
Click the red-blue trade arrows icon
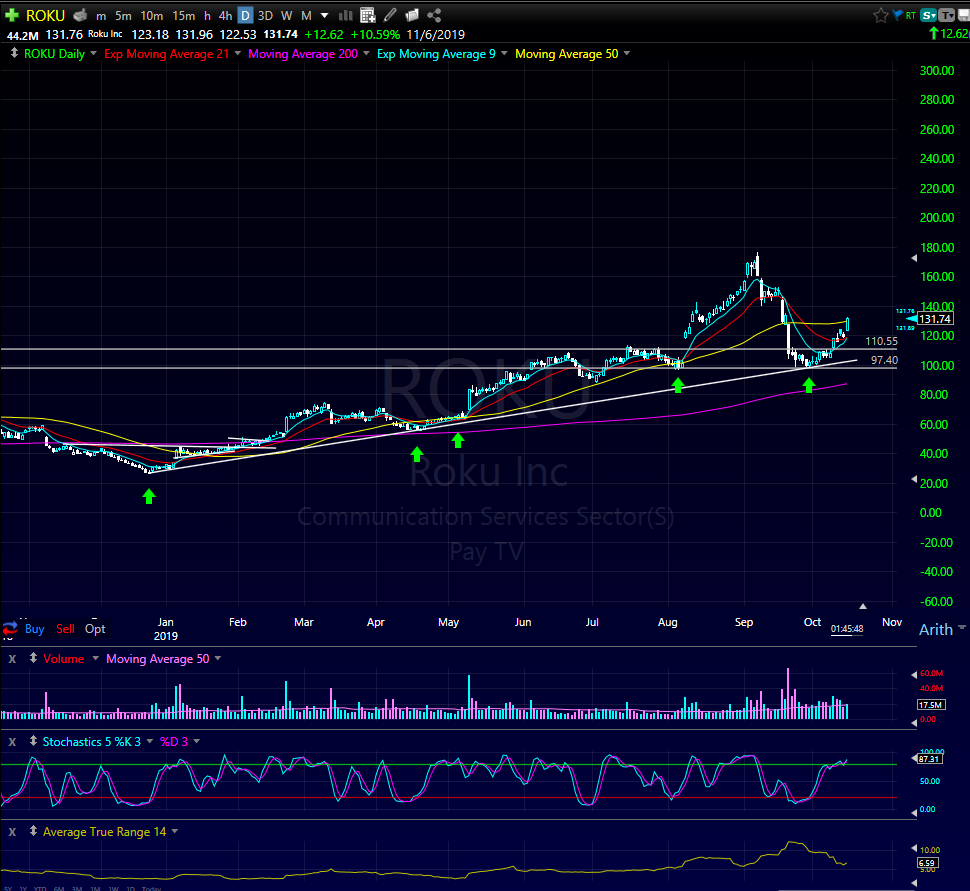[10, 629]
